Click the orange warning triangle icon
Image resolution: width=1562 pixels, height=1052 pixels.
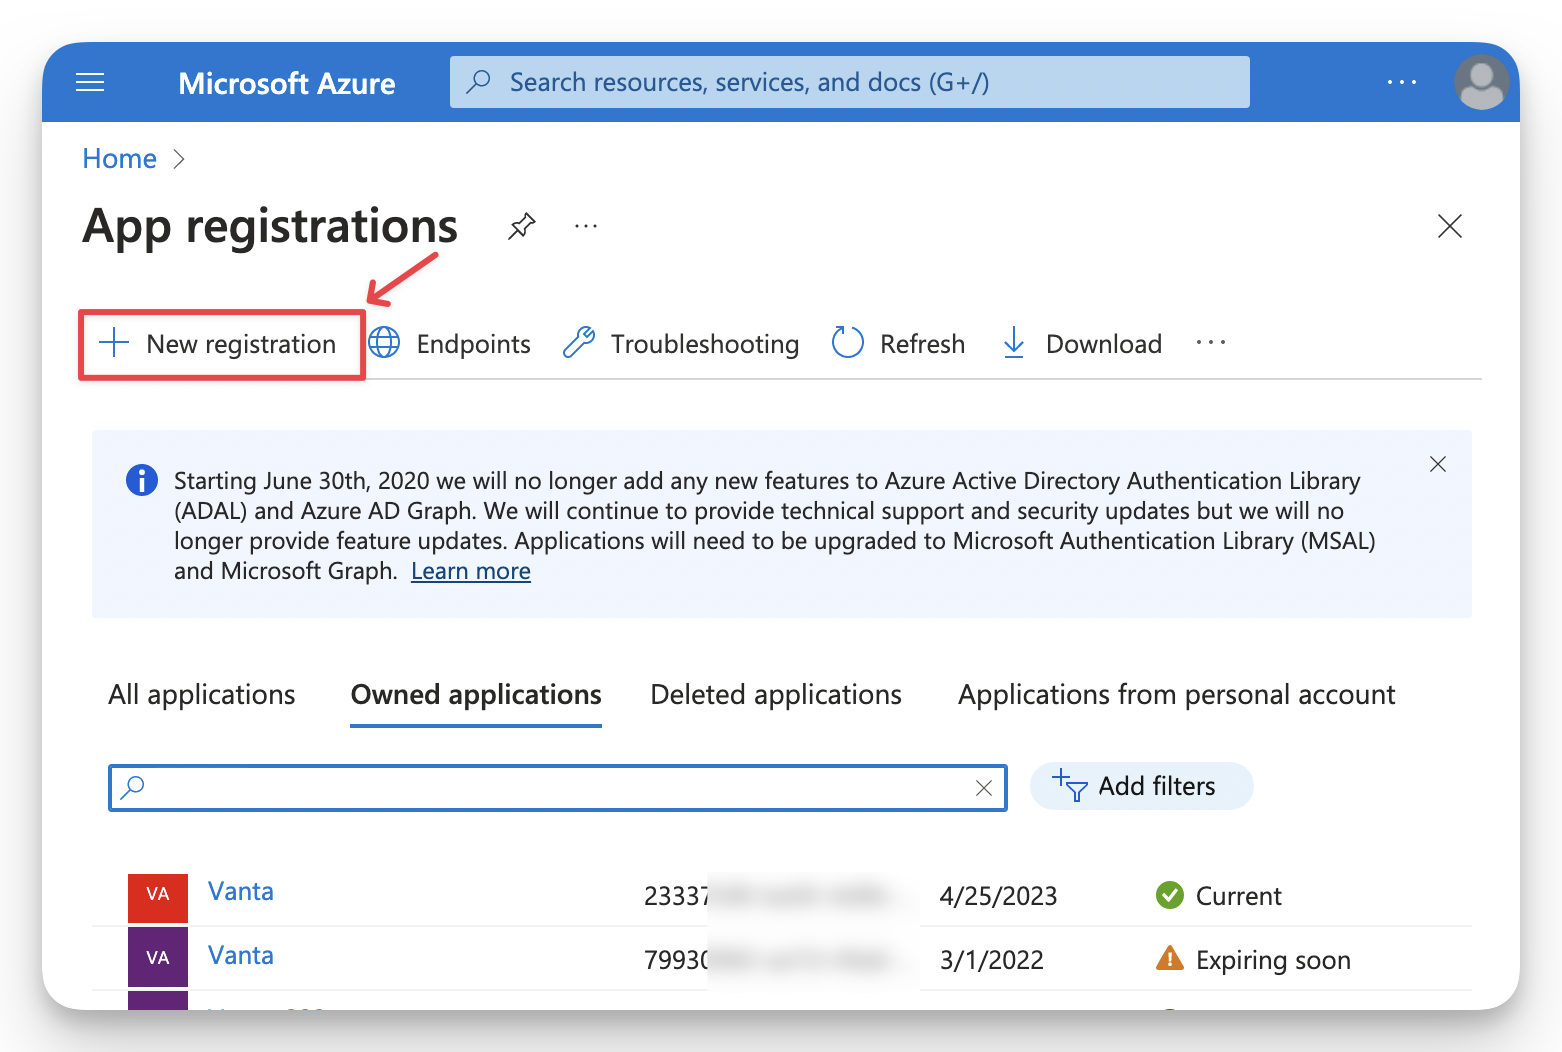point(1170,958)
